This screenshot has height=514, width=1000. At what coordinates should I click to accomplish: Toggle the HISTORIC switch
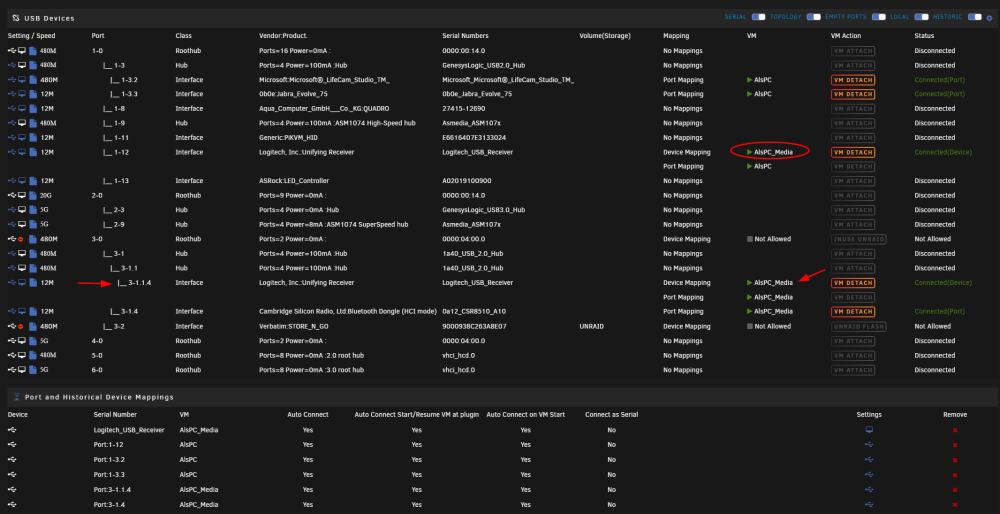tap(974, 17)
